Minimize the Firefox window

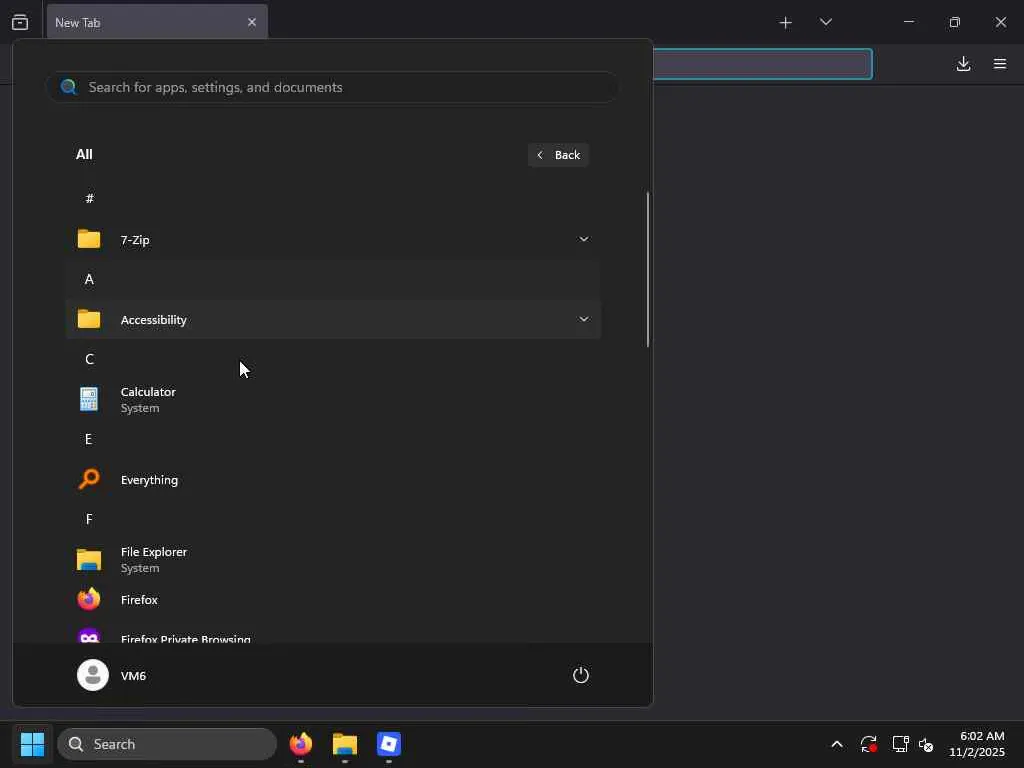(x=908, y=22)
